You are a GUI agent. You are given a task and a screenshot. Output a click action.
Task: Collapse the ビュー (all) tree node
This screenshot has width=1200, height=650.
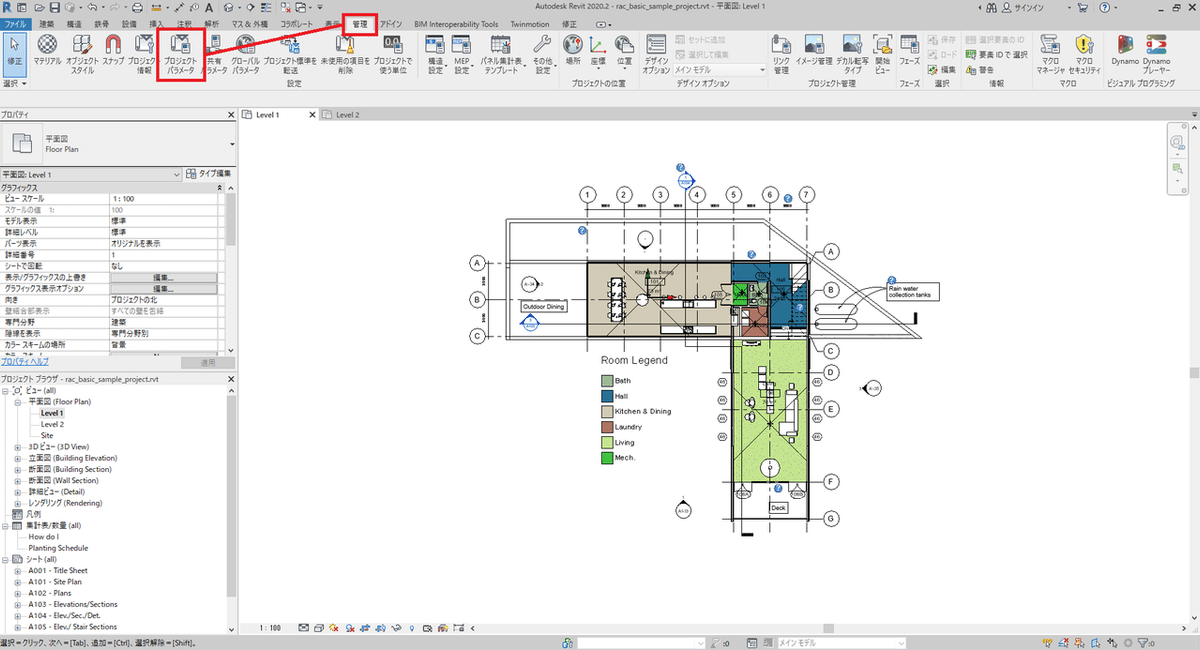point(5,389)
